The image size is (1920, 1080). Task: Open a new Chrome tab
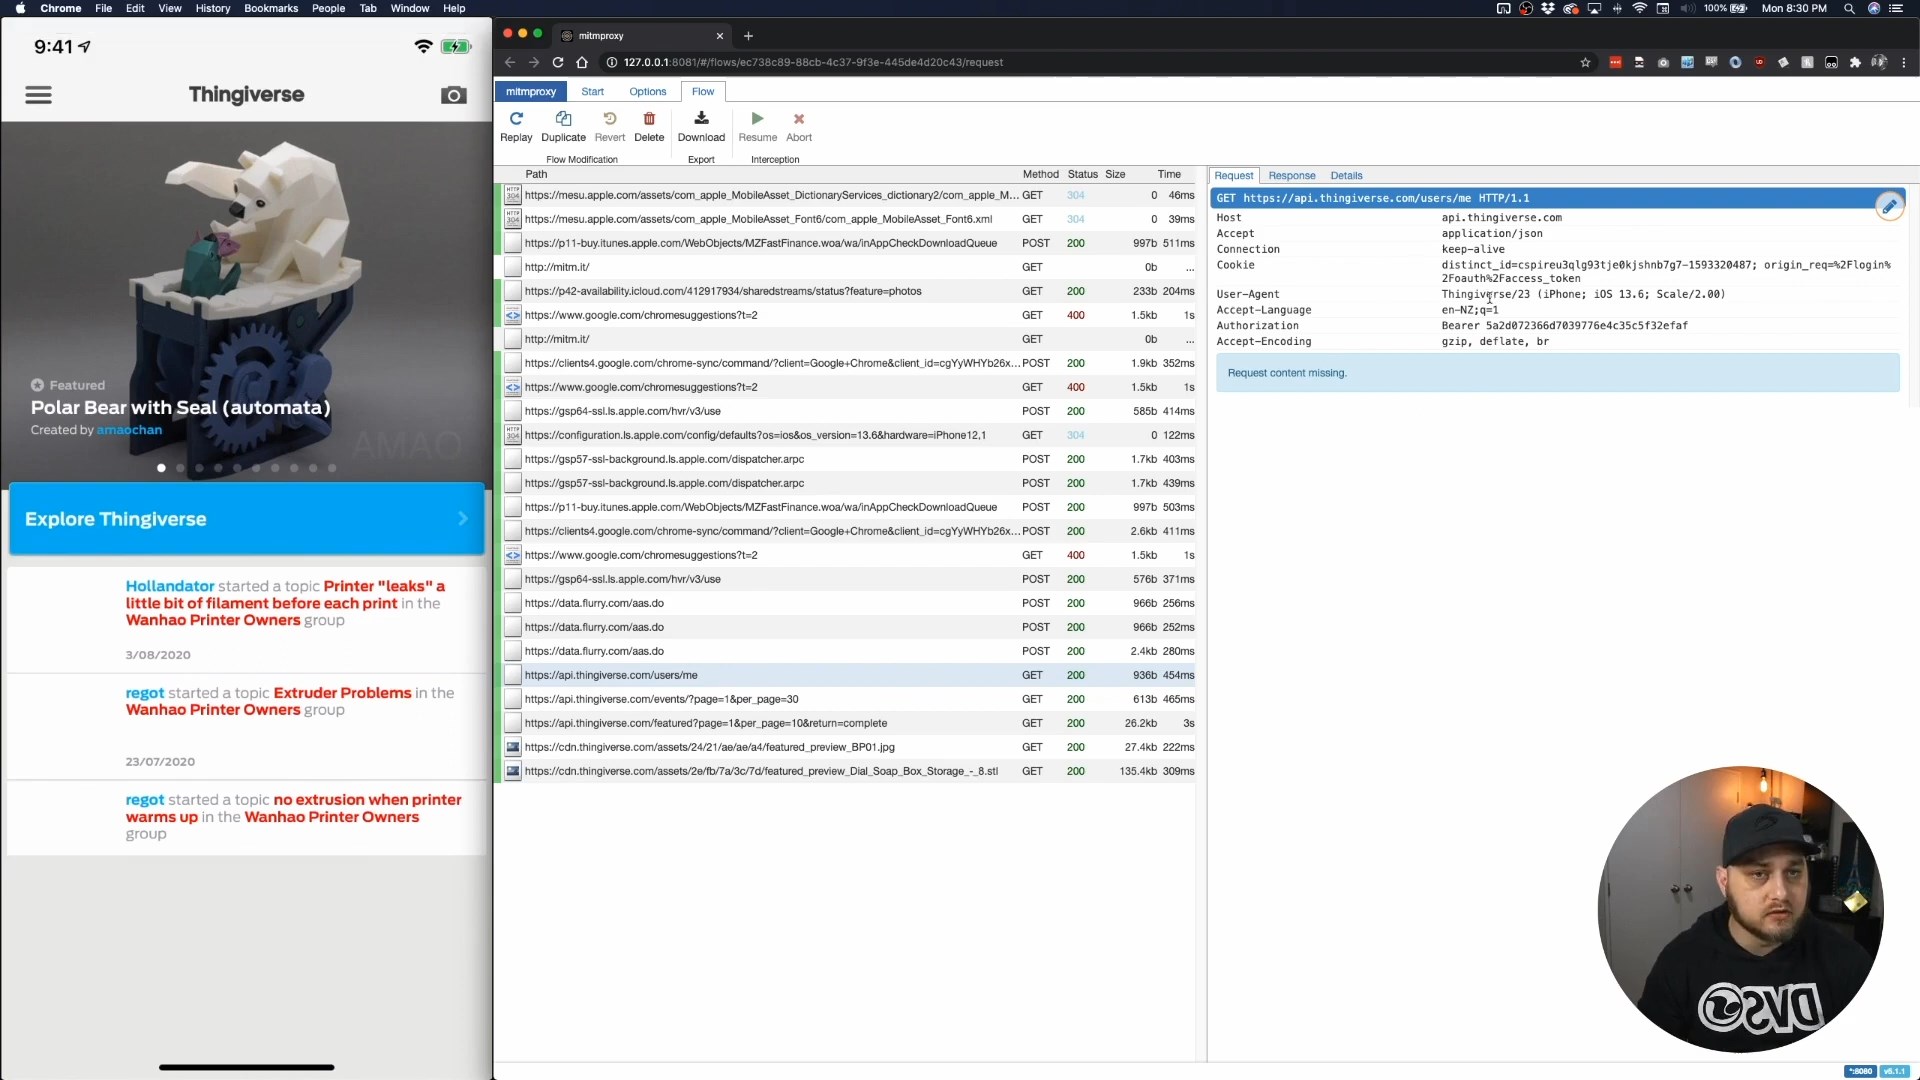(x=749, y=36)
